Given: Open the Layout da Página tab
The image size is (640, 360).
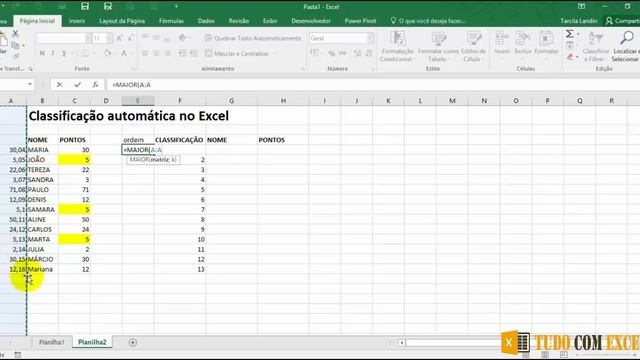Looking at the screenshot, I should tap(122, 21).
